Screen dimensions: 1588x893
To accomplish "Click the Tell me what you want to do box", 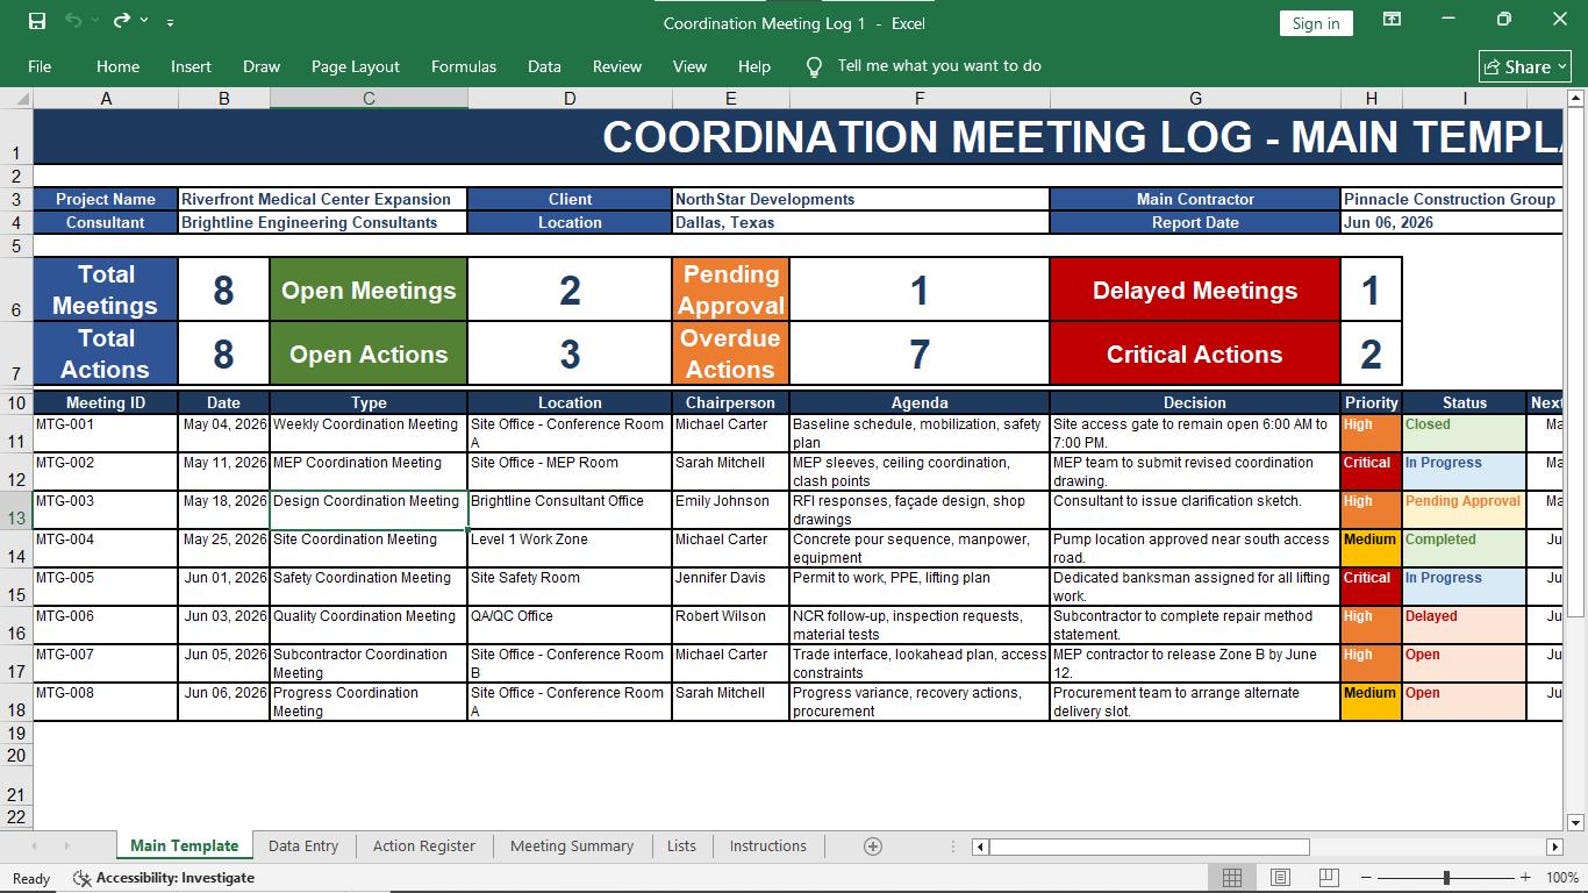I will point(939,66).
